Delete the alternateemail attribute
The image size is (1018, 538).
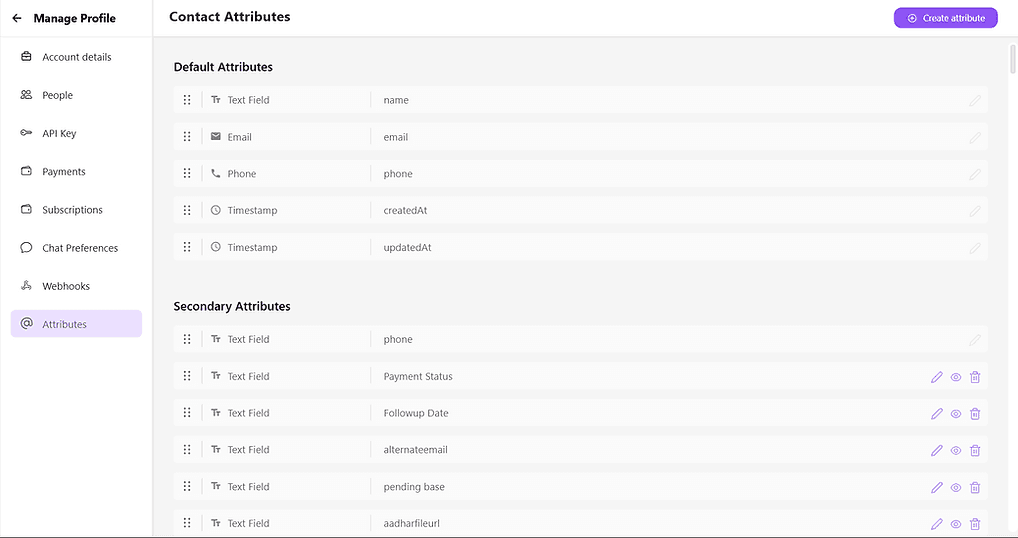pos(975,450)
